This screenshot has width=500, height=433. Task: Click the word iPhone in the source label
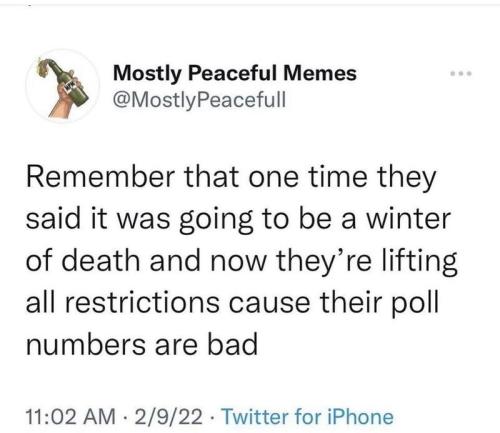[360, 417]
